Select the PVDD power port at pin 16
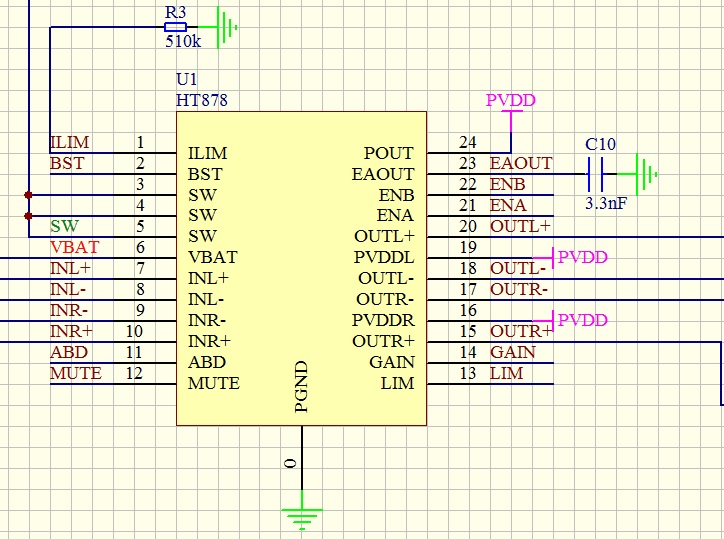 click(582, 320)
